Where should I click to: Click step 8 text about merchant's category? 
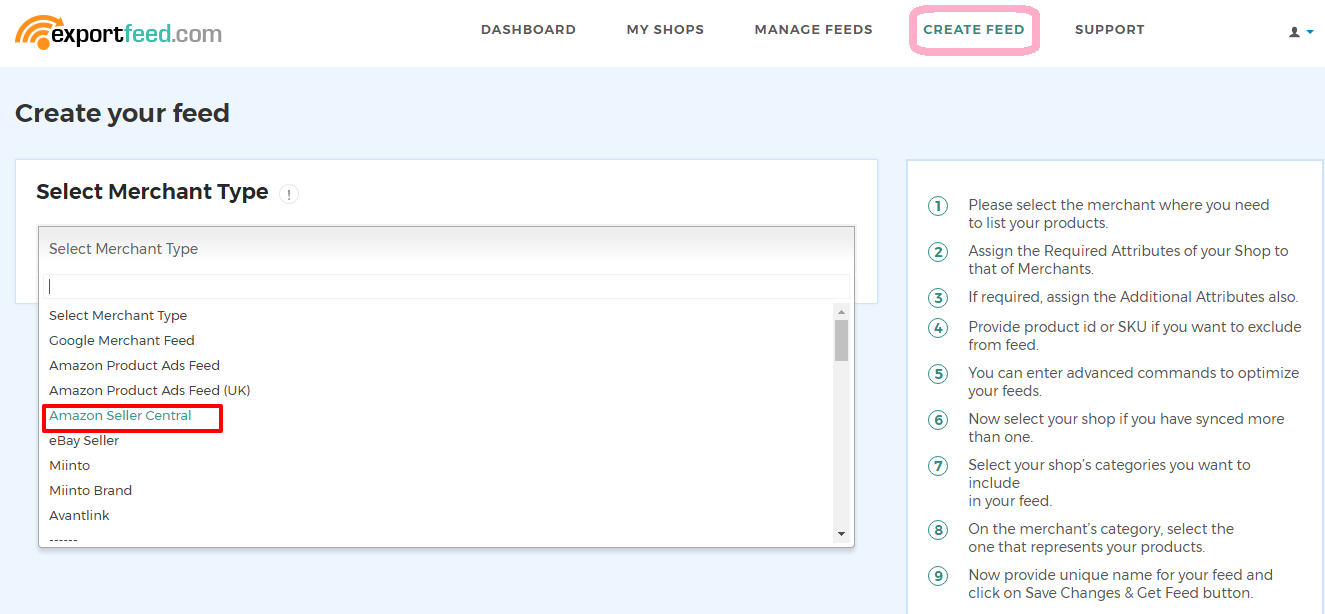click(x=1101, y=538)
